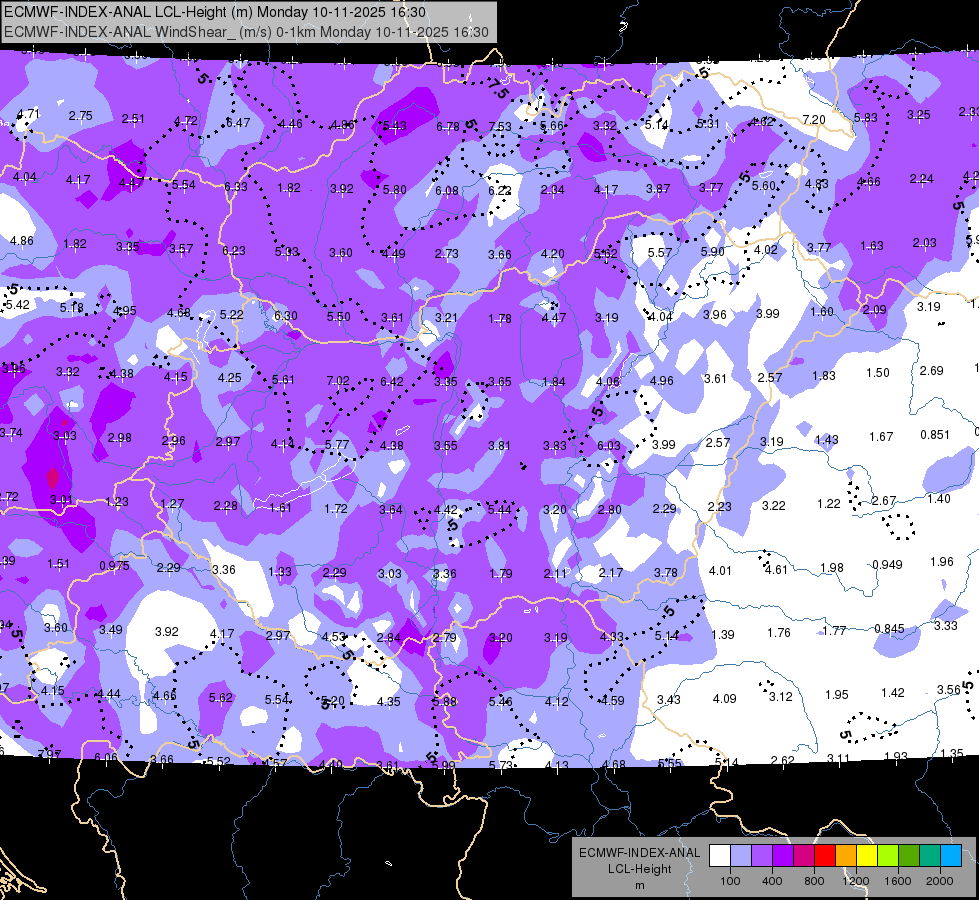
Task: Select the dark green legend swatch
Action: pos(908,855)
